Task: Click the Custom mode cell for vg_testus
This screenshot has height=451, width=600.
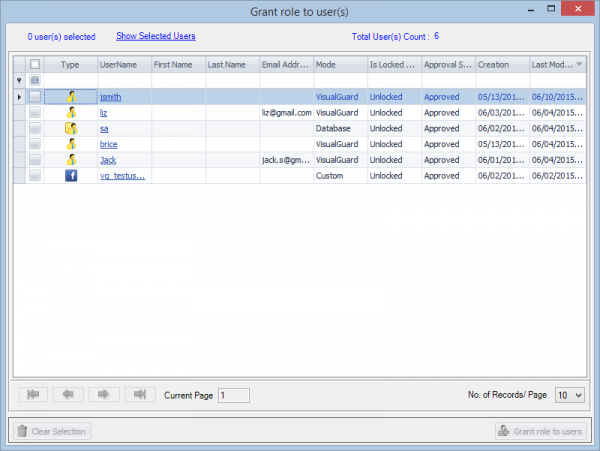Action: (341, 176)
